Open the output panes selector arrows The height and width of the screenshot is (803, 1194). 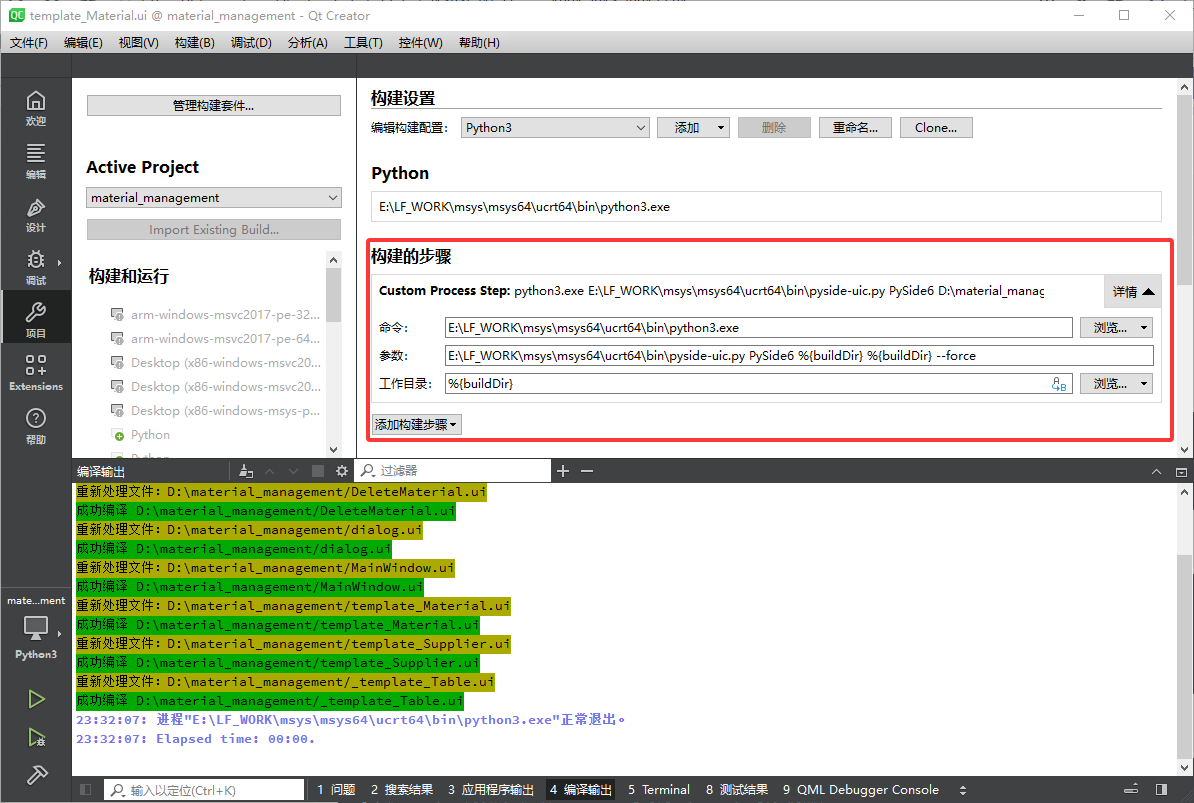click(x=963, y=790)
